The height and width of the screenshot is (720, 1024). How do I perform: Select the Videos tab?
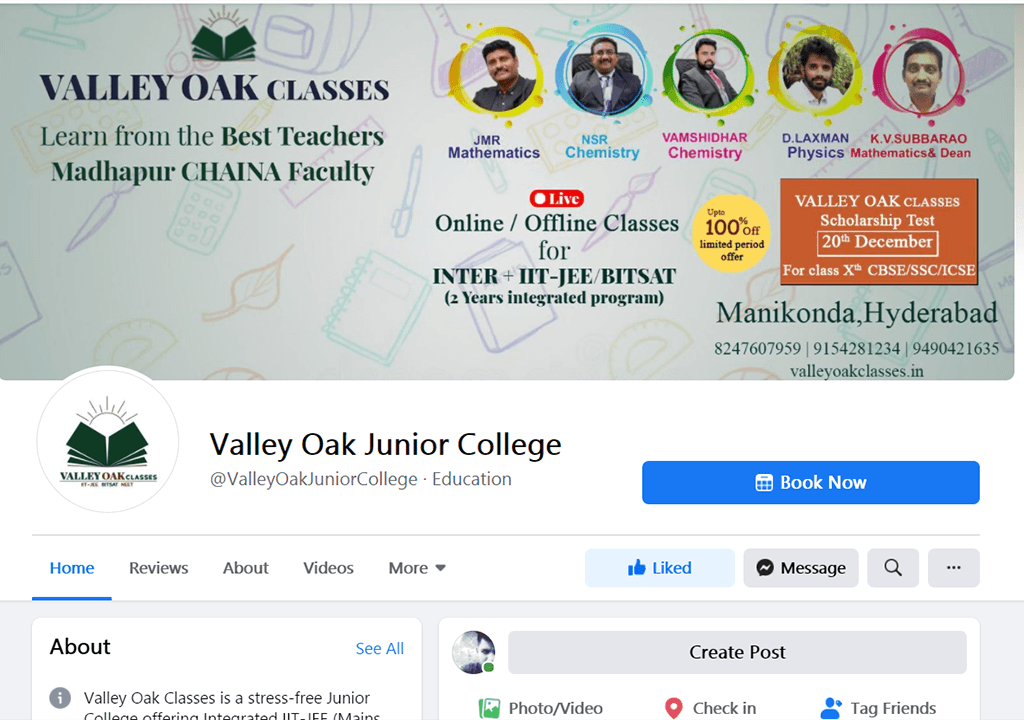pos(328,568)
